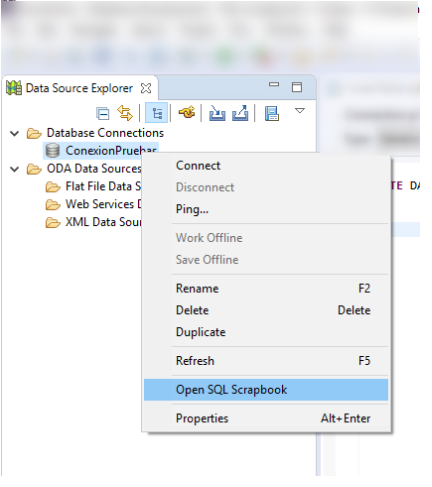Screen dimensions: 432x487
Task: Click the Export profiles icon
Action: 240,113
